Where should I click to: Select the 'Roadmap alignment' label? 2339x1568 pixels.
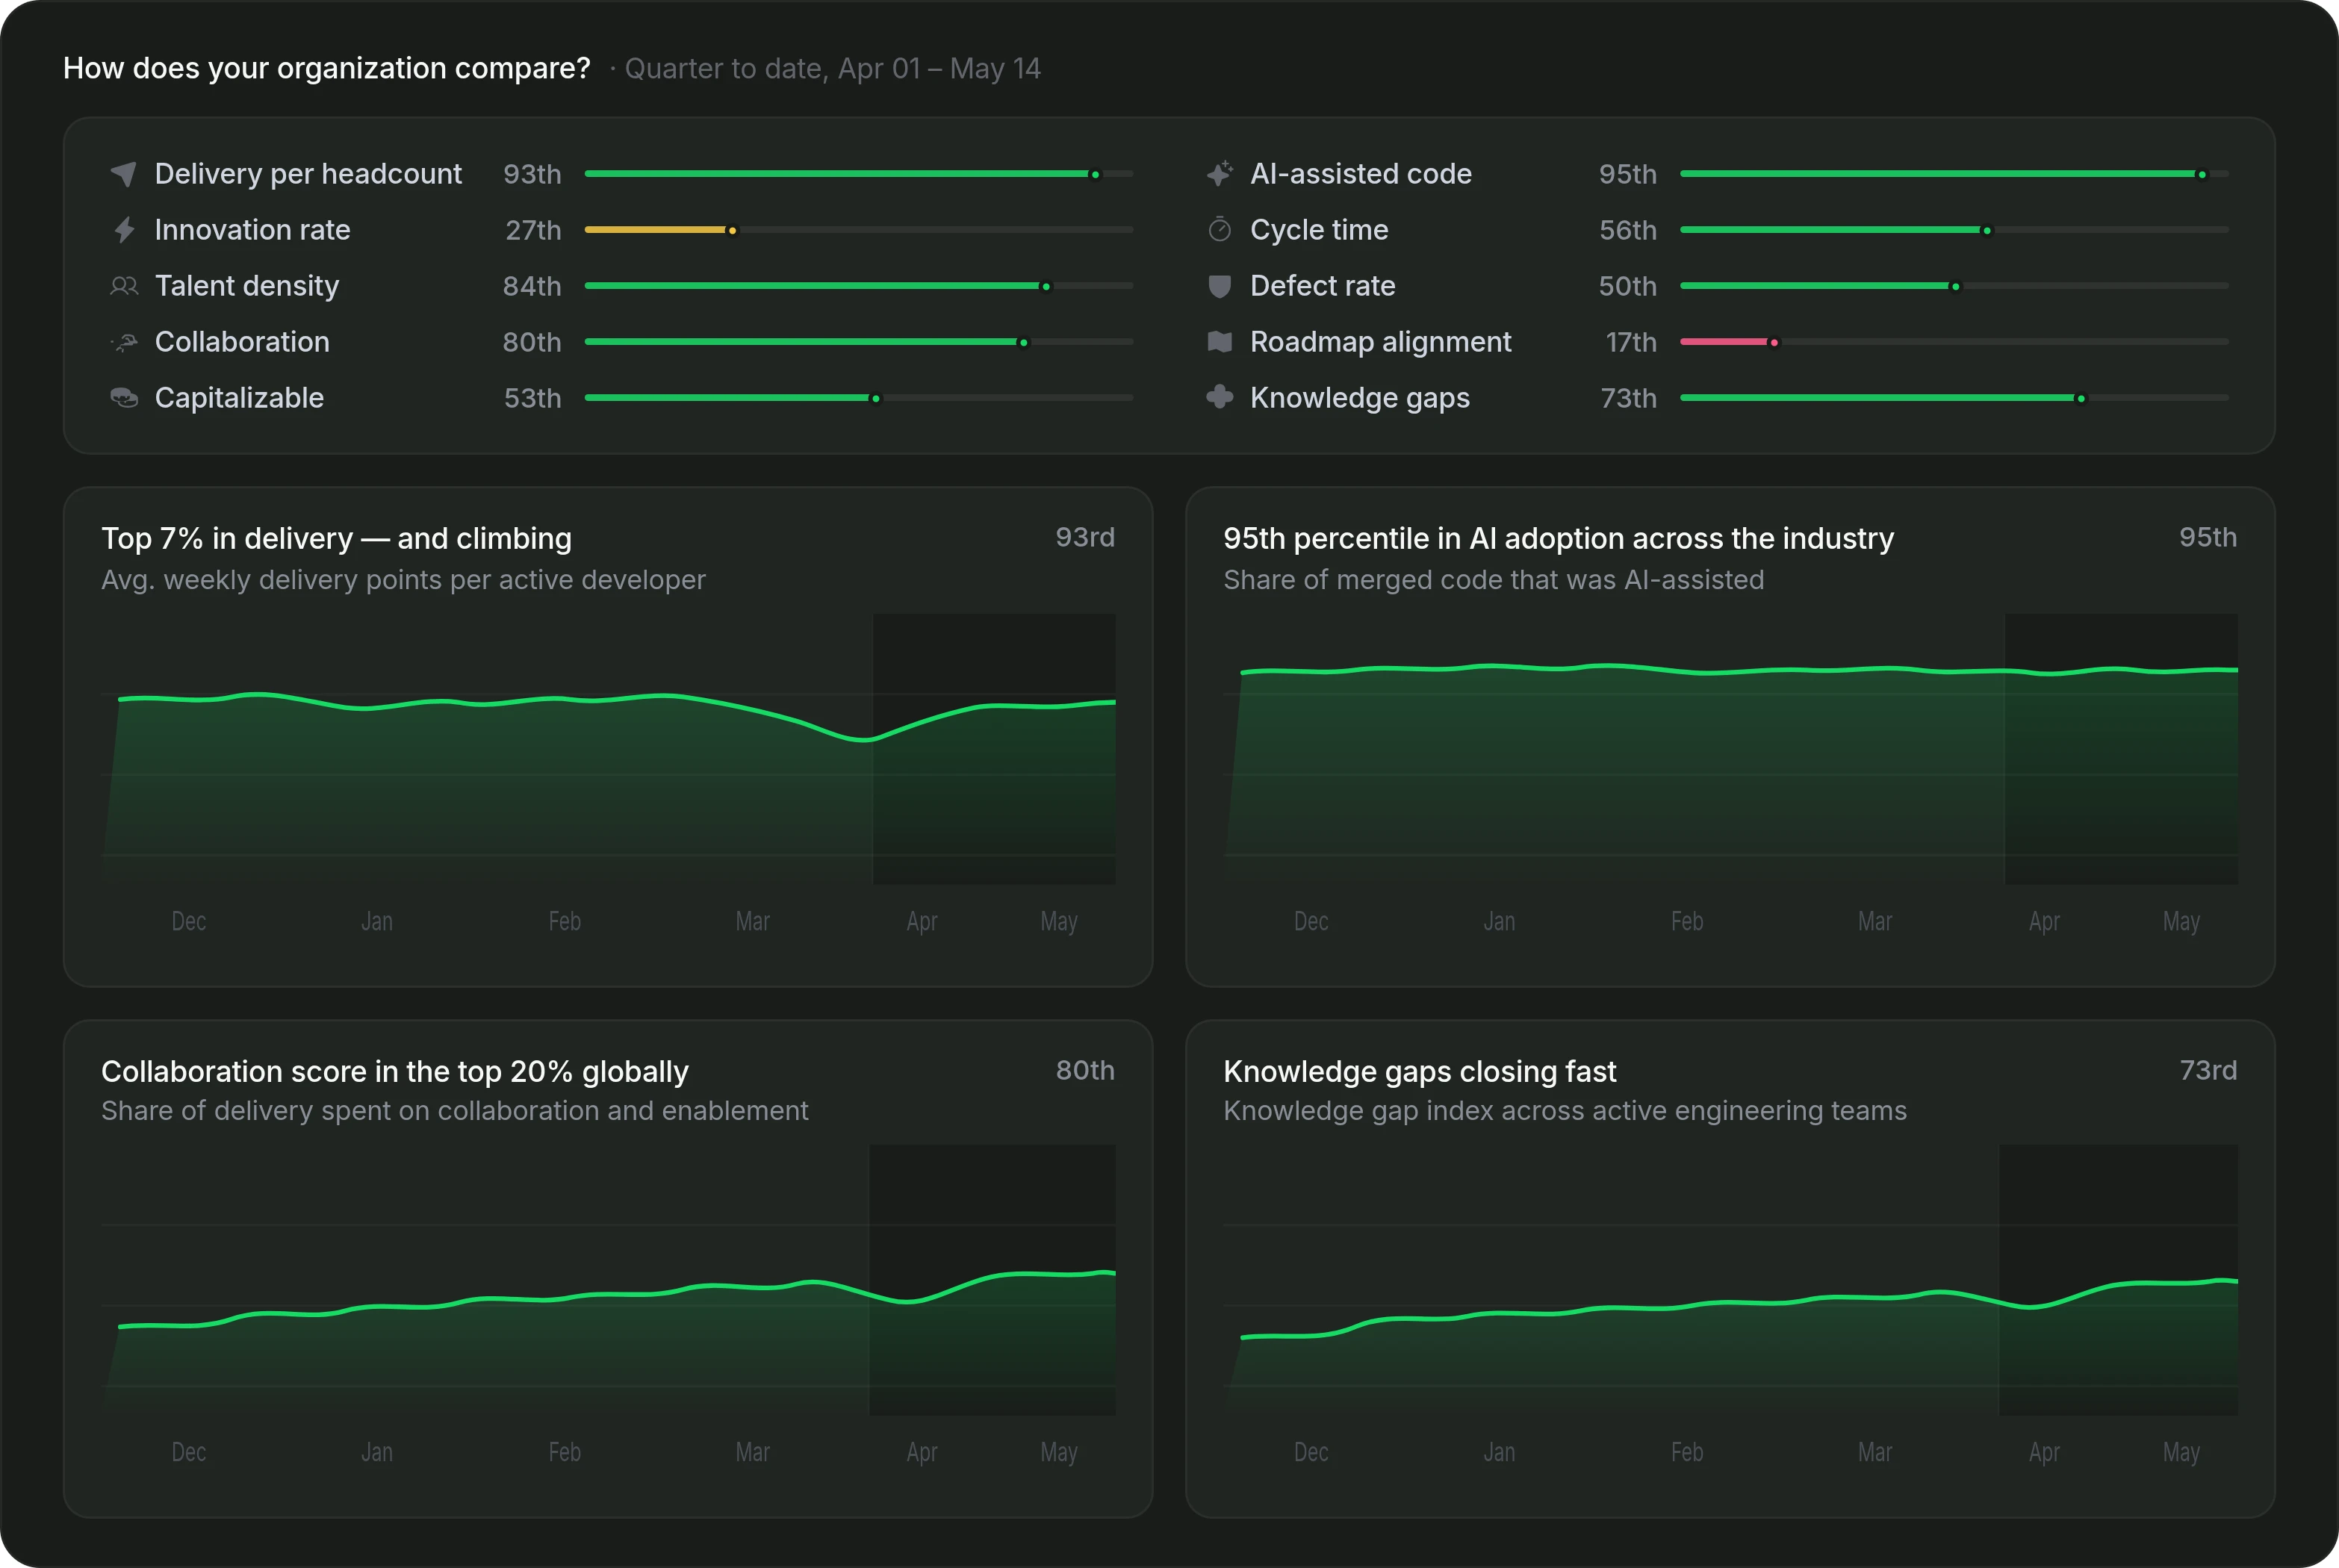pyautogui.click(x=1380, y=342)
